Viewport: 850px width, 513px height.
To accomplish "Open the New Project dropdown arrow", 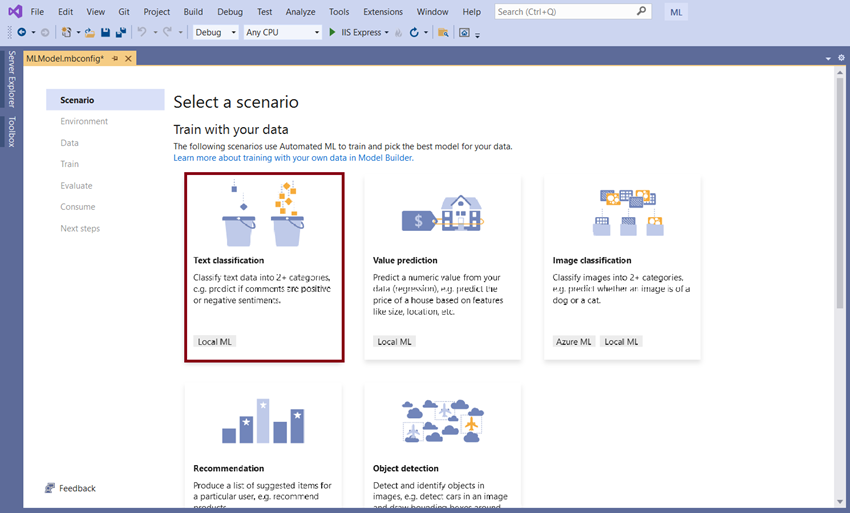I will point(78,33).
